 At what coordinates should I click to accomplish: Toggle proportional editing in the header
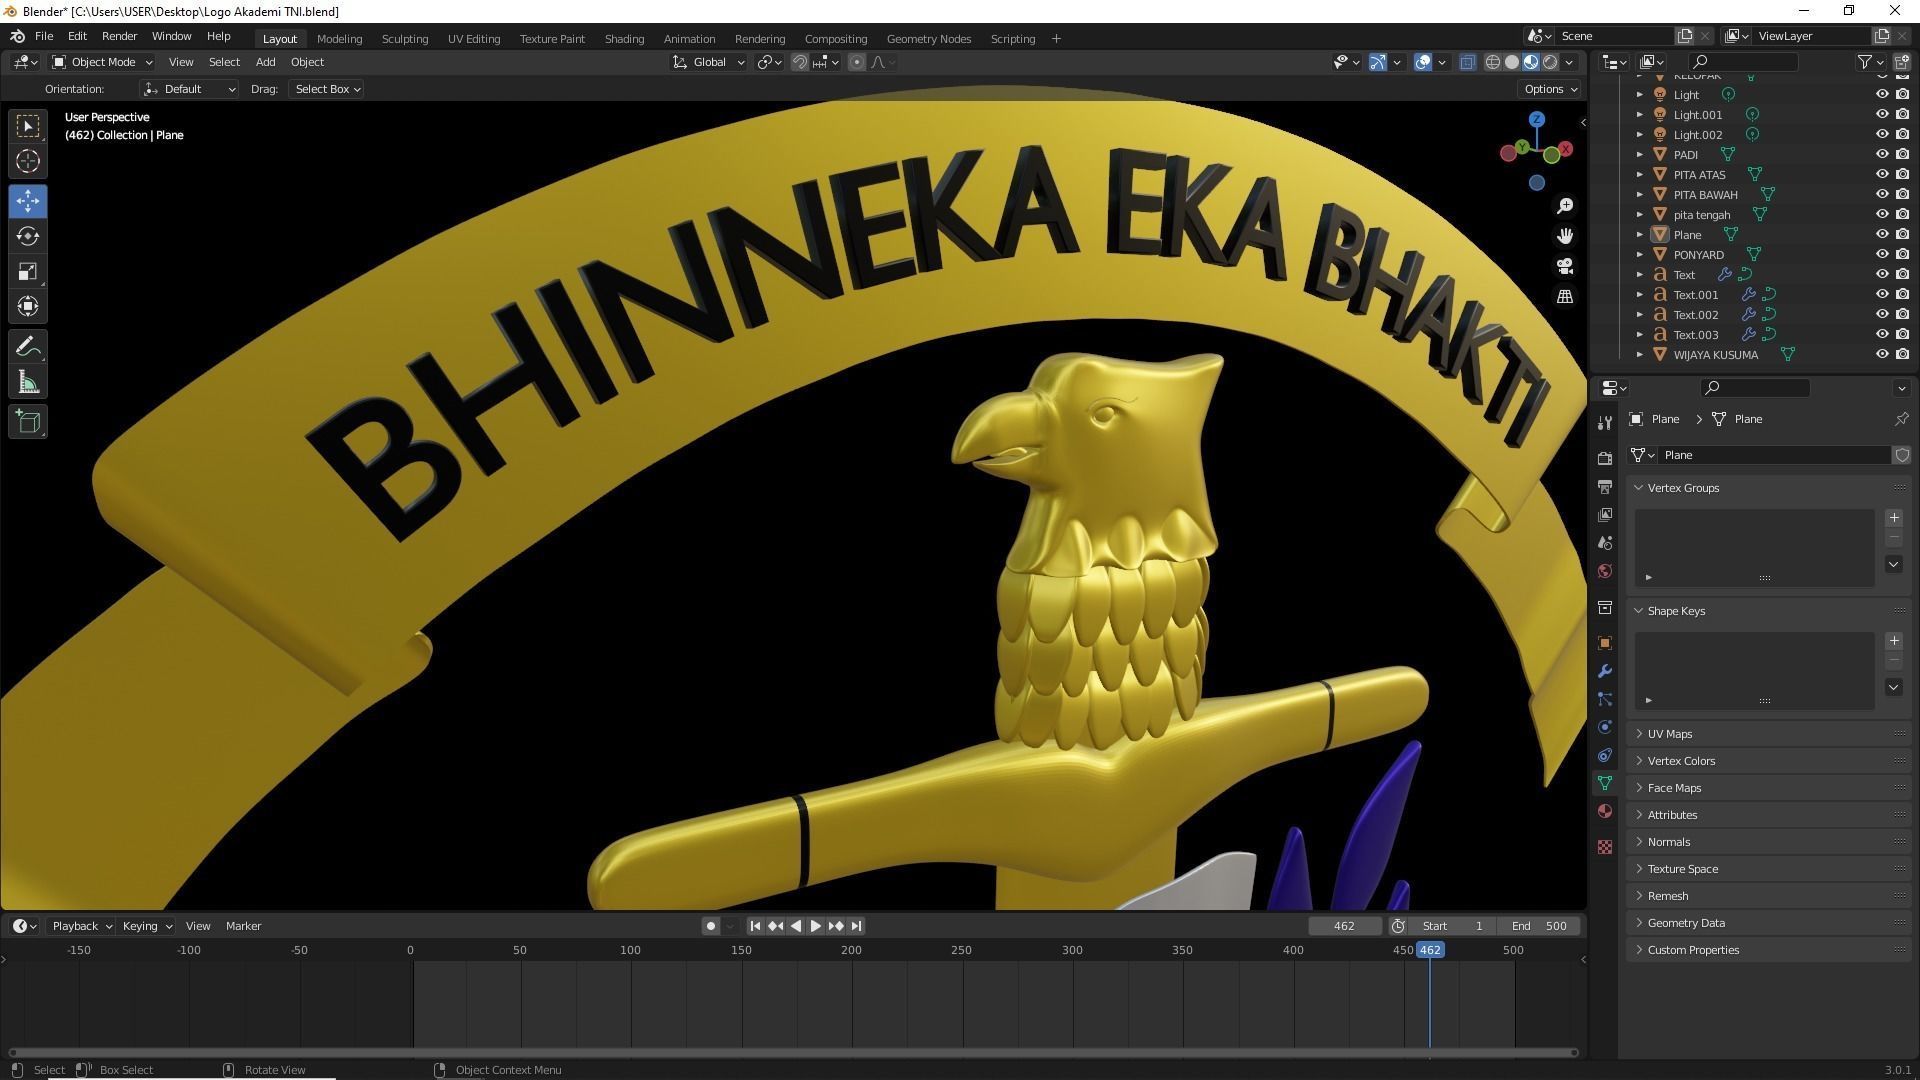(856, 62)
